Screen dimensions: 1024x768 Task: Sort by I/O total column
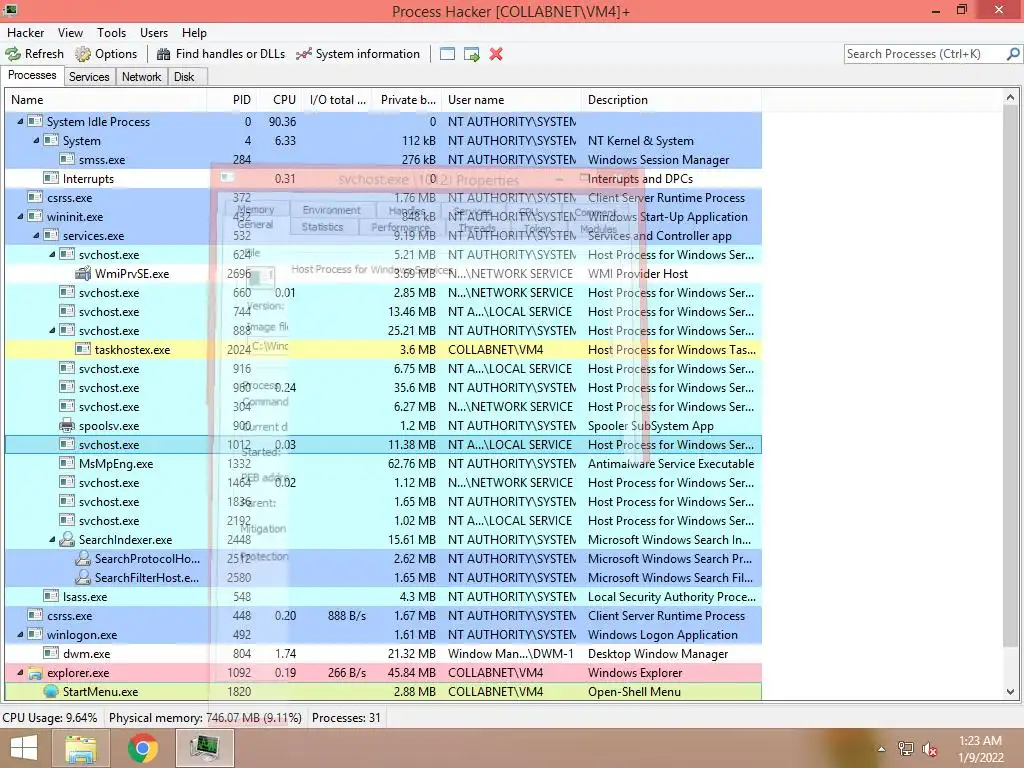click(337, 100)
